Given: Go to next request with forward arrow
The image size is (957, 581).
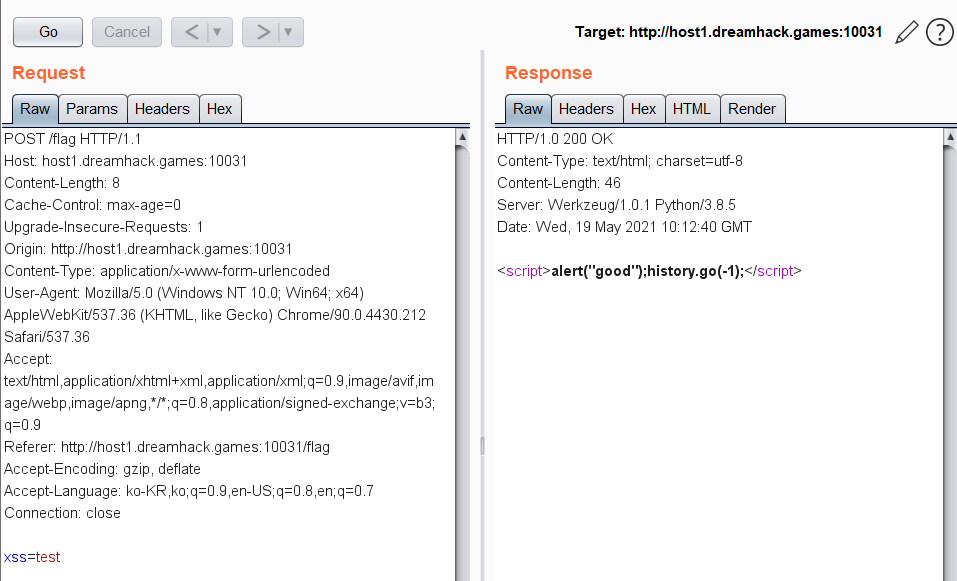Looking at the screenshot, I should [x=262, y=32].
